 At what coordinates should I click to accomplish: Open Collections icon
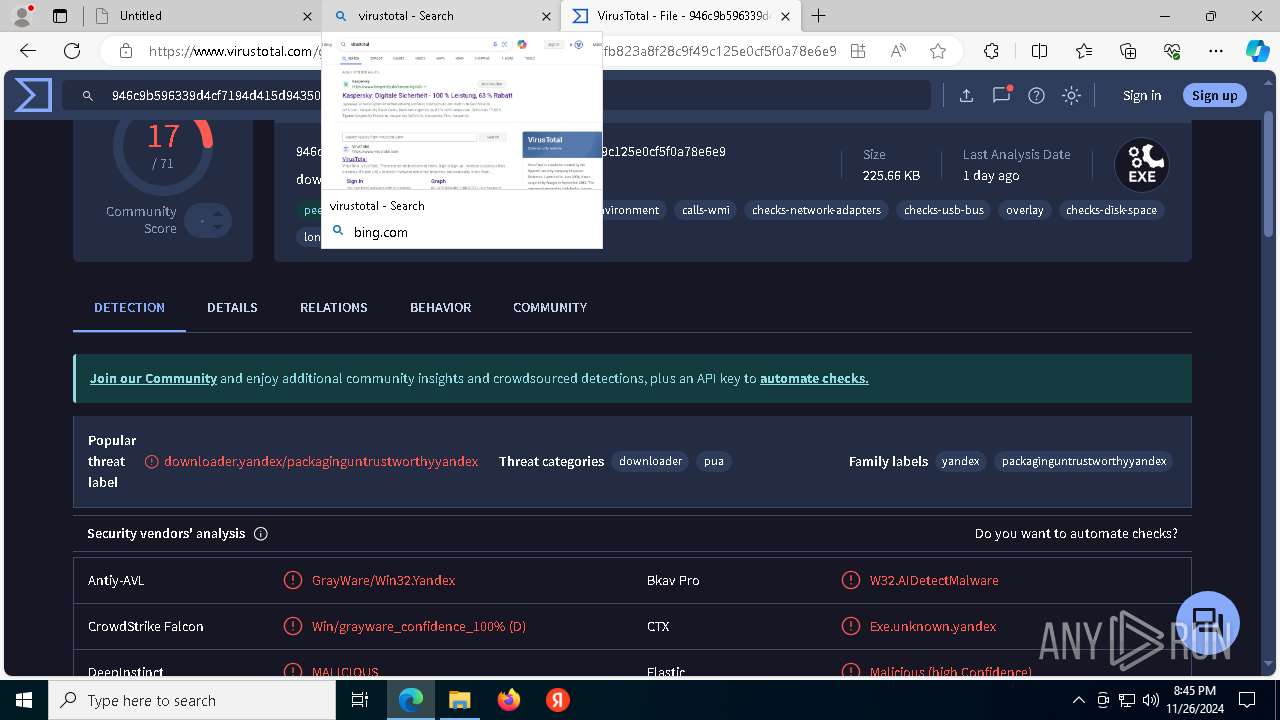(x=1128, y=51)
